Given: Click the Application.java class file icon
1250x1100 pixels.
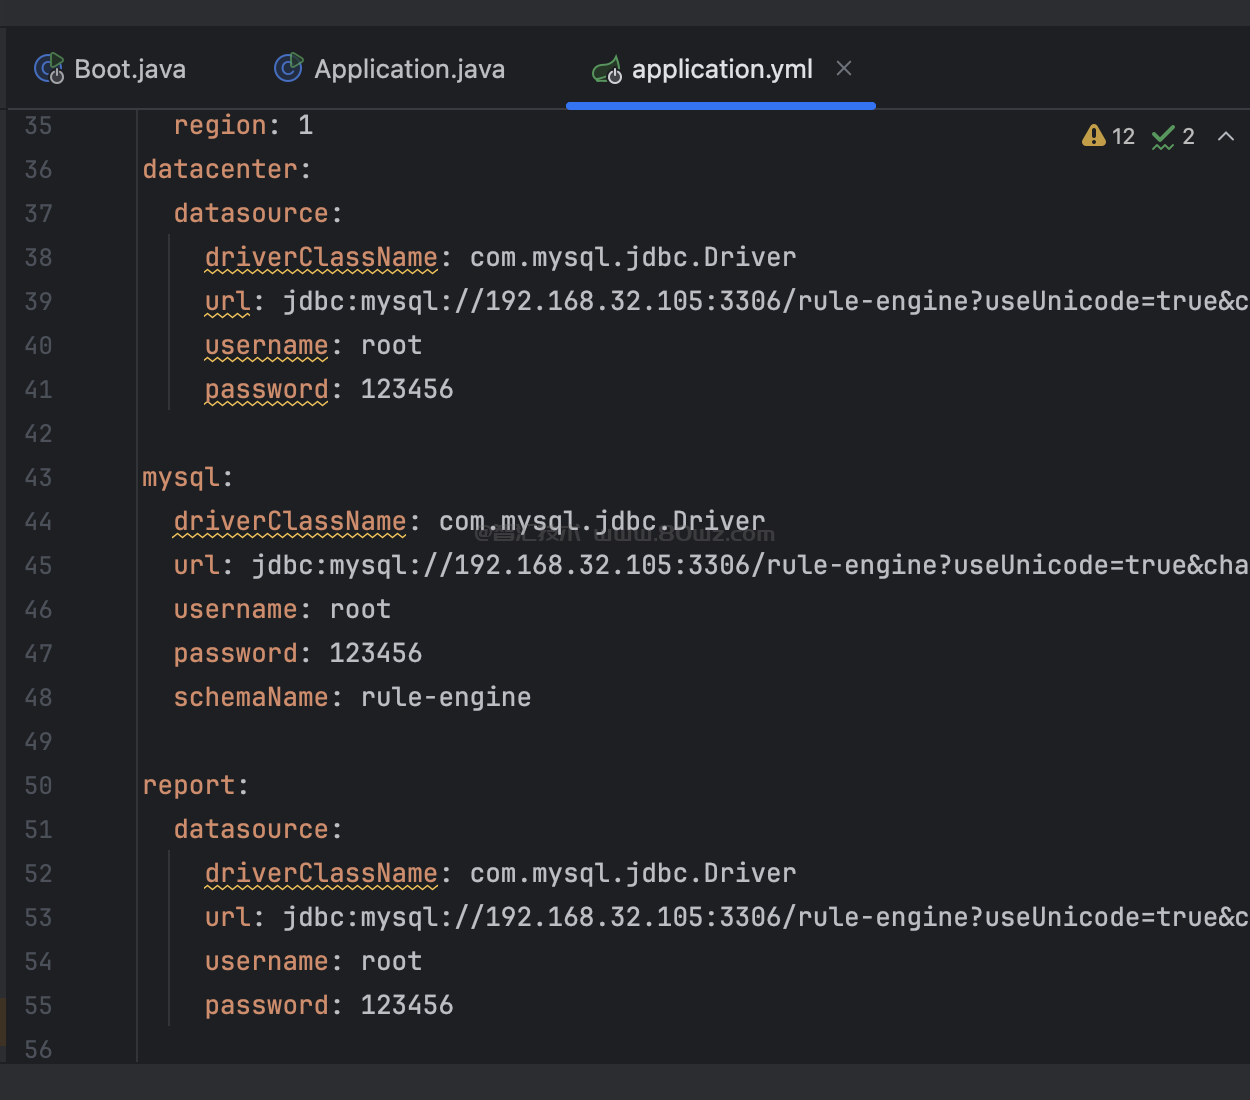Looking at the screenshot, I should [288, 68].
